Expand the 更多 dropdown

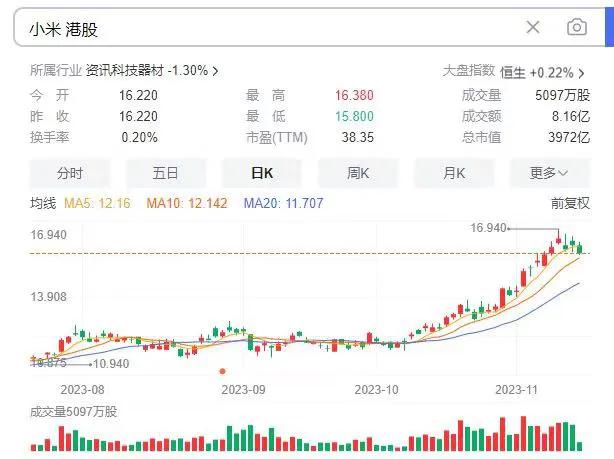point(549,173)
